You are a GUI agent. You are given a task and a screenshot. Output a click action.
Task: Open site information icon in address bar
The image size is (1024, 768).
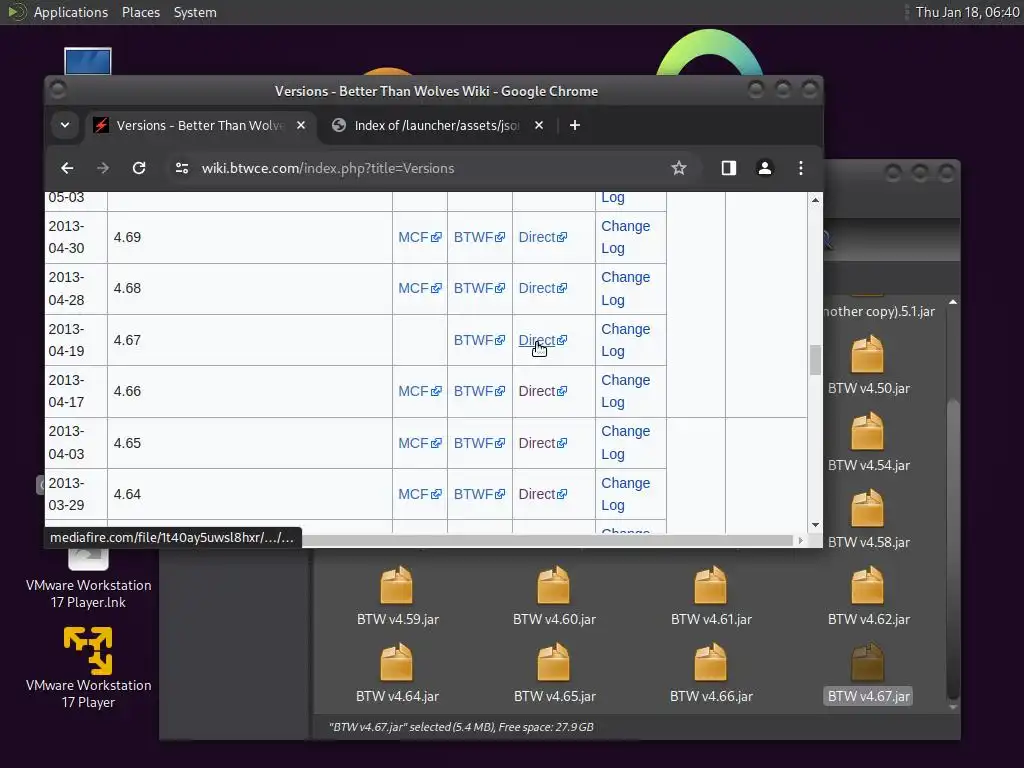182,168
